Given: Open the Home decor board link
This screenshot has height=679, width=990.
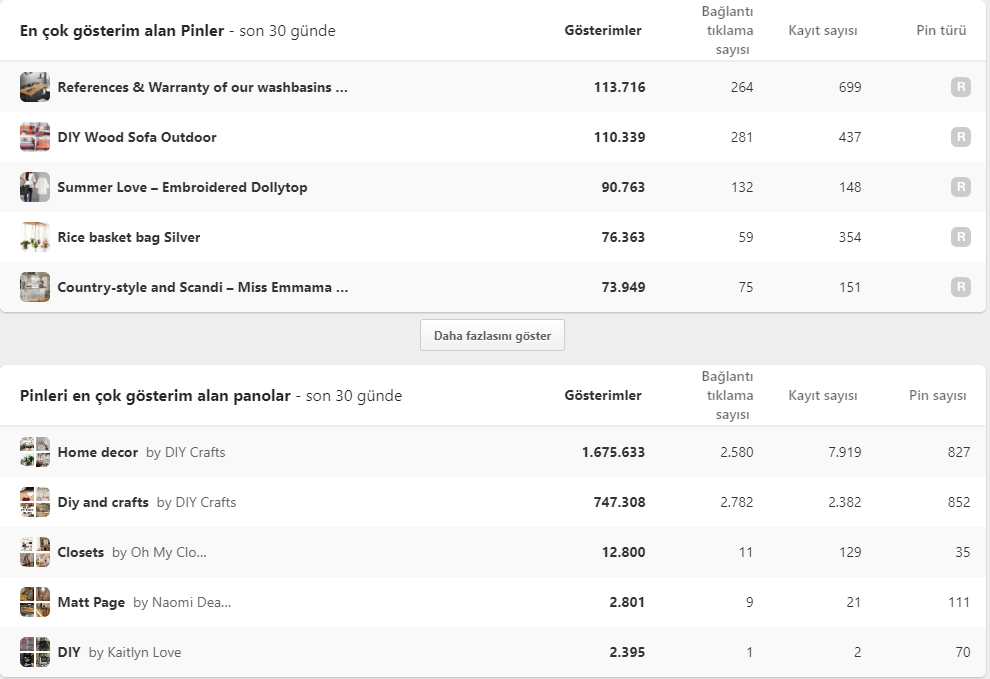Looking at the screenshot, I should [x=98, y=452].
